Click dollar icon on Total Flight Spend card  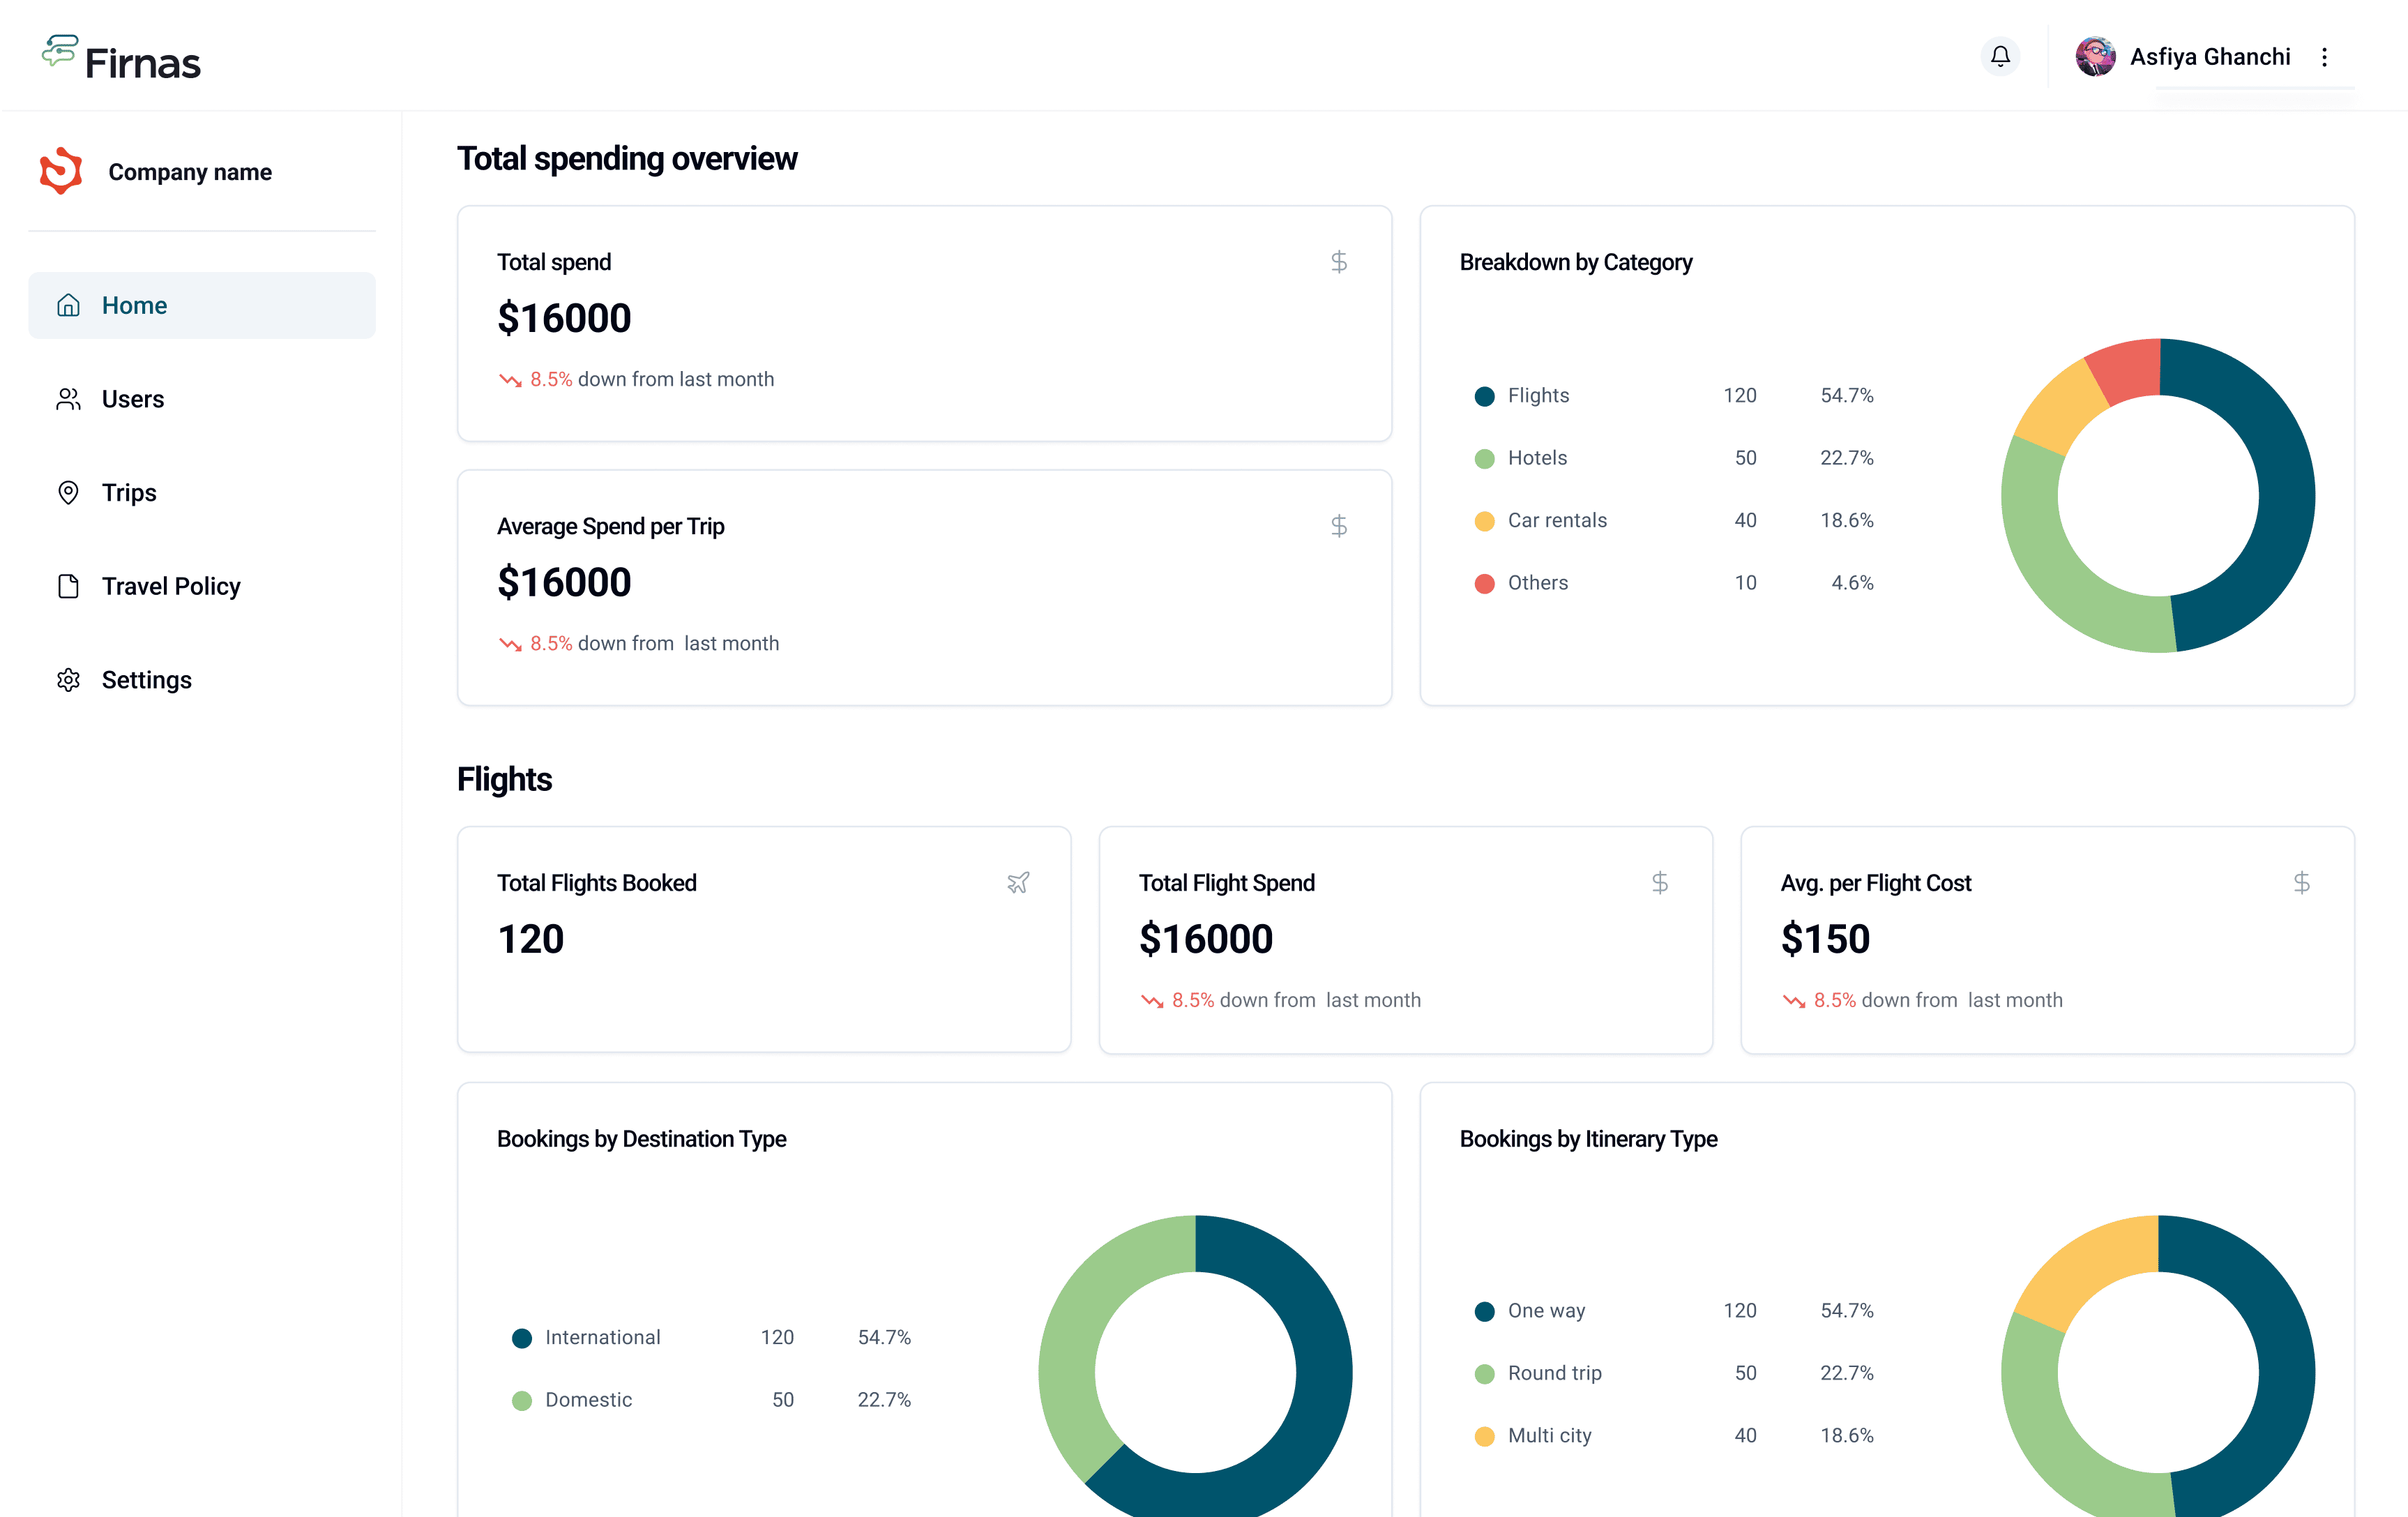1660,883
